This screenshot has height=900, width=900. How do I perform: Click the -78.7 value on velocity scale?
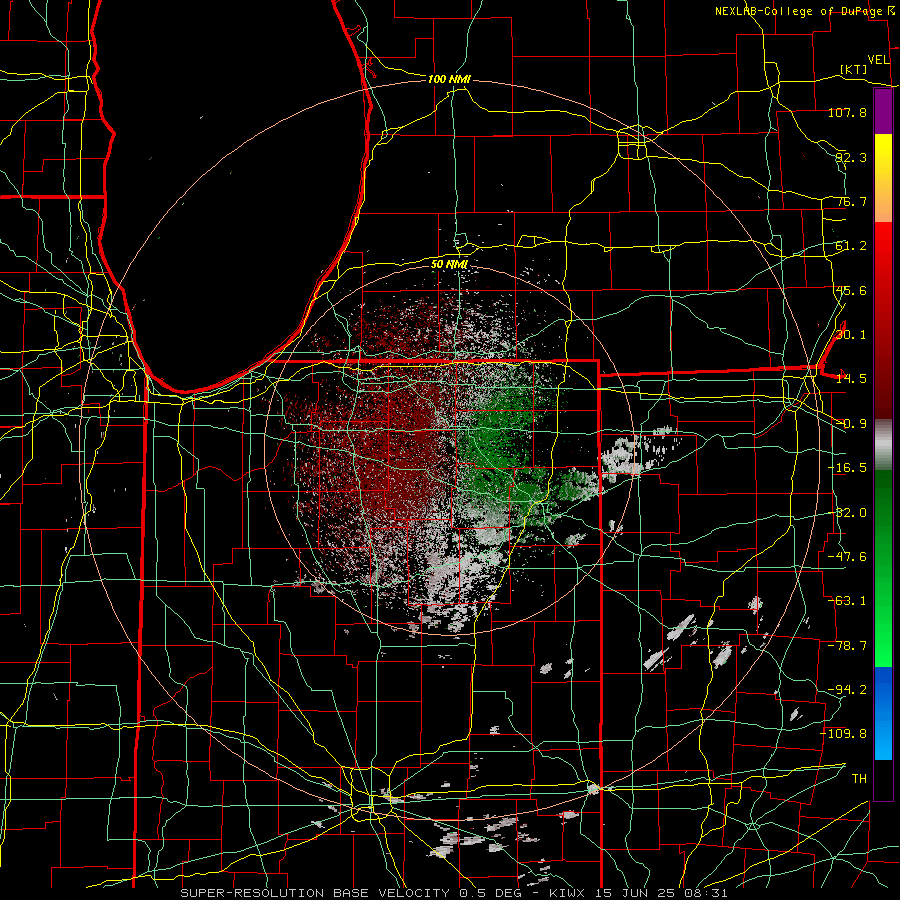(x=847, y=646)
